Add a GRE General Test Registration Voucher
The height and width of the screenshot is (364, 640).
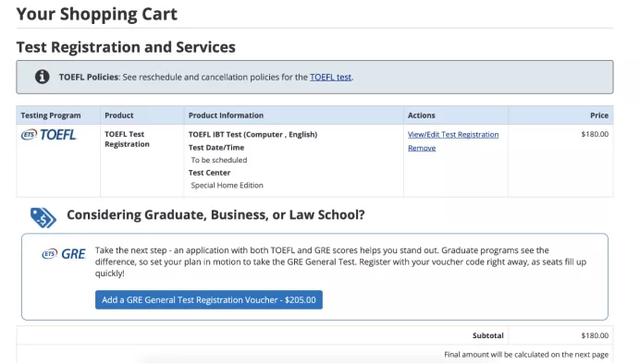(209, 300)
